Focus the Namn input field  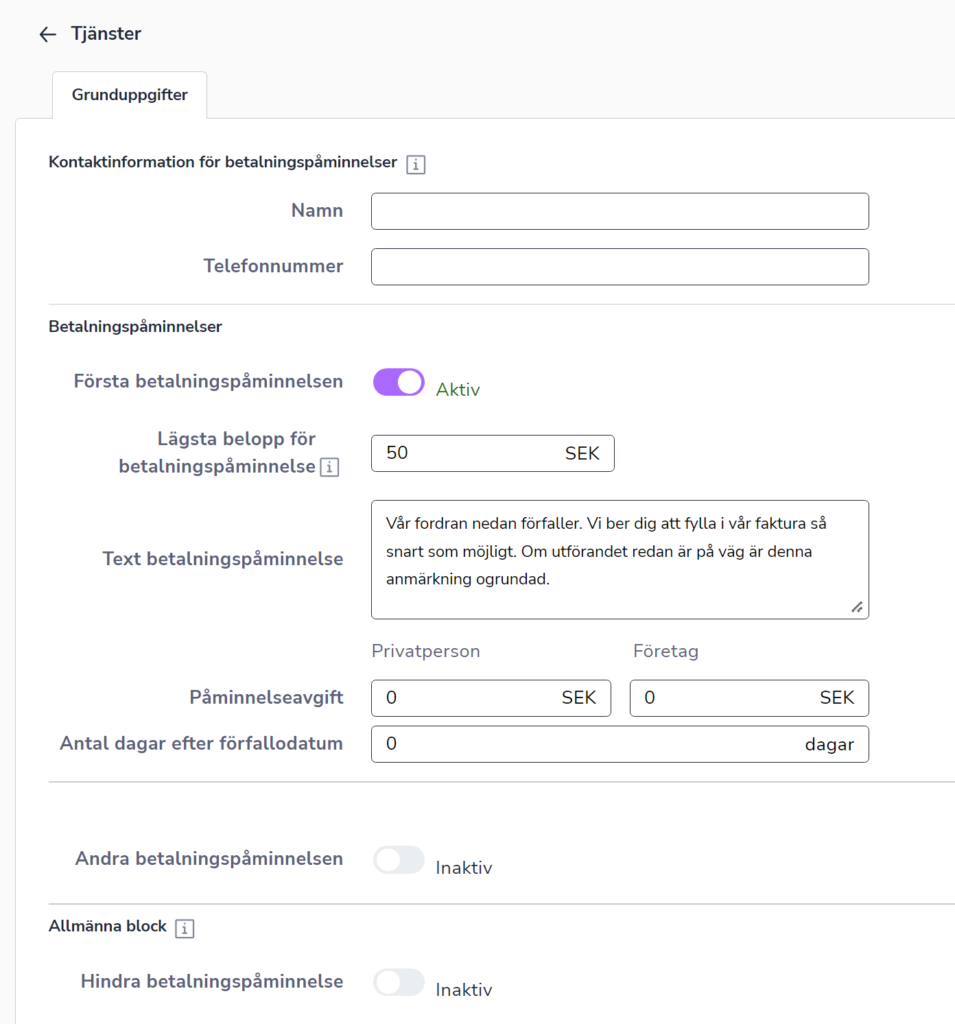(620, 211)
